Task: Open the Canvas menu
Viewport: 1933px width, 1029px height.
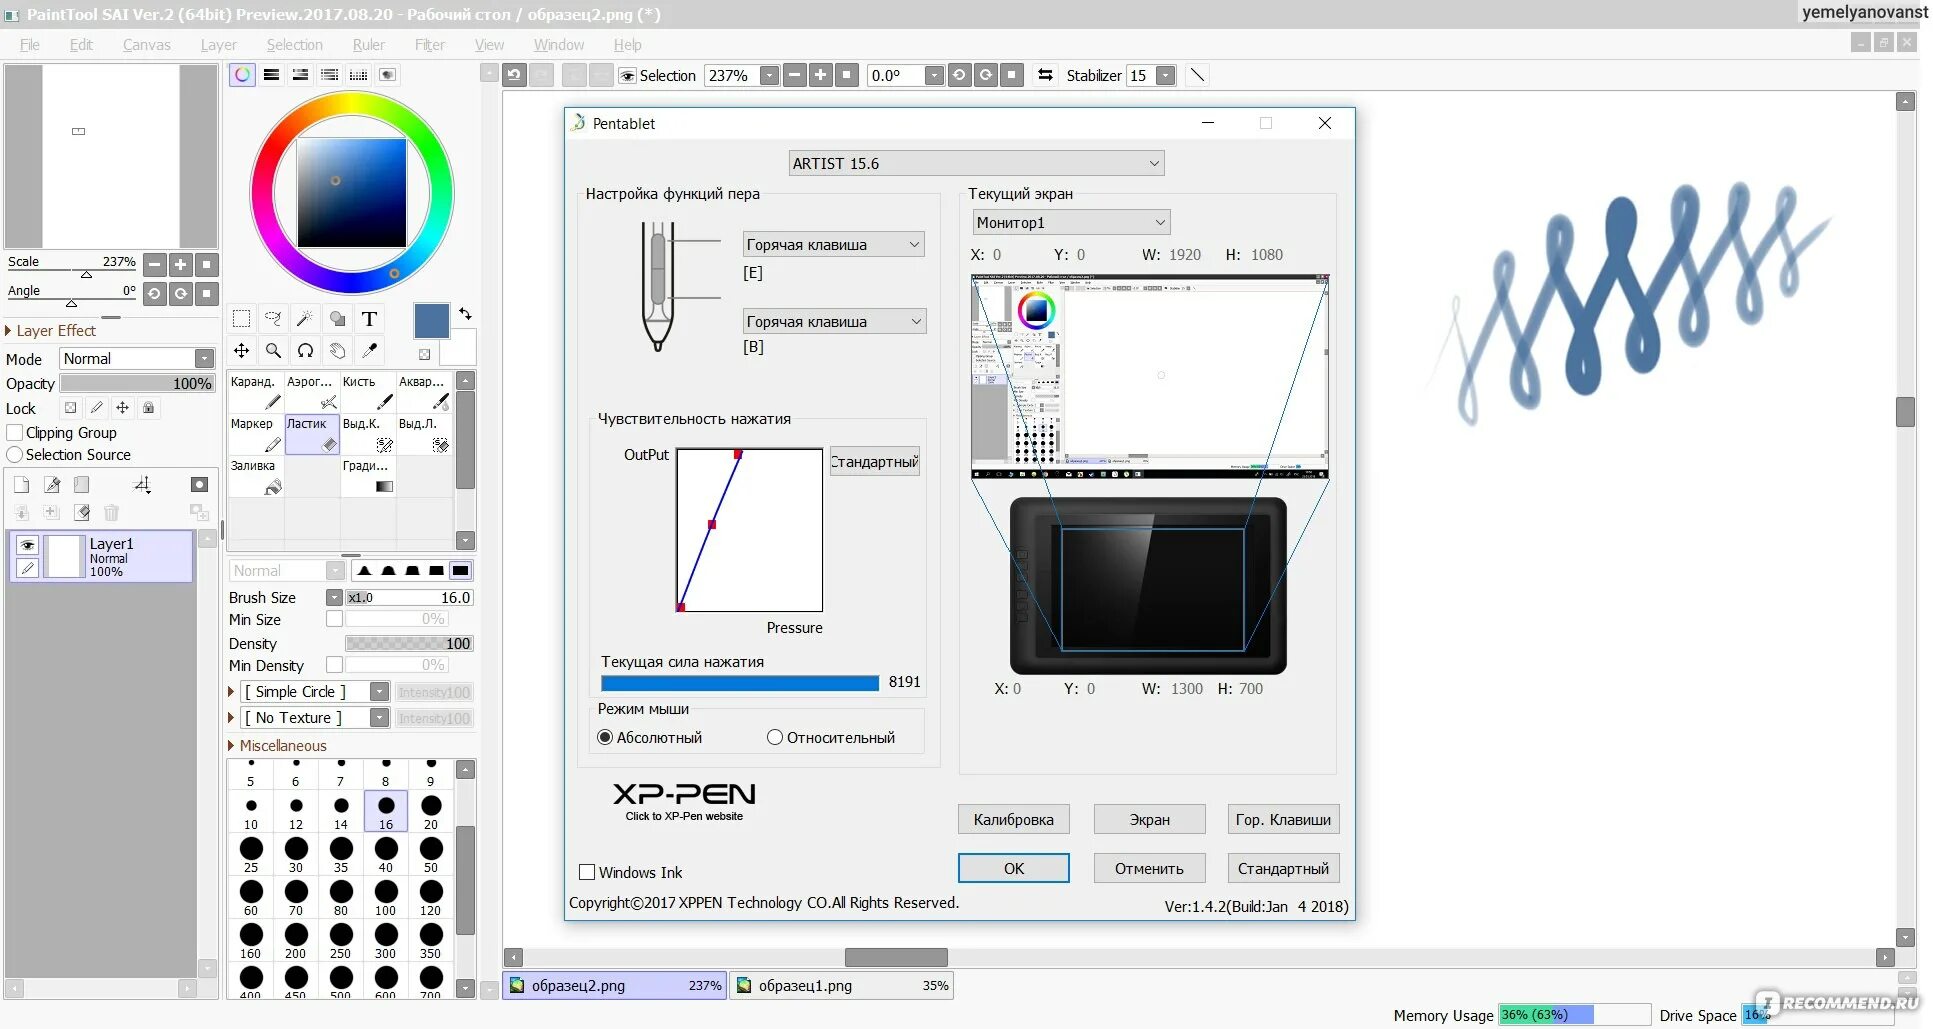Action: (147, 45)
